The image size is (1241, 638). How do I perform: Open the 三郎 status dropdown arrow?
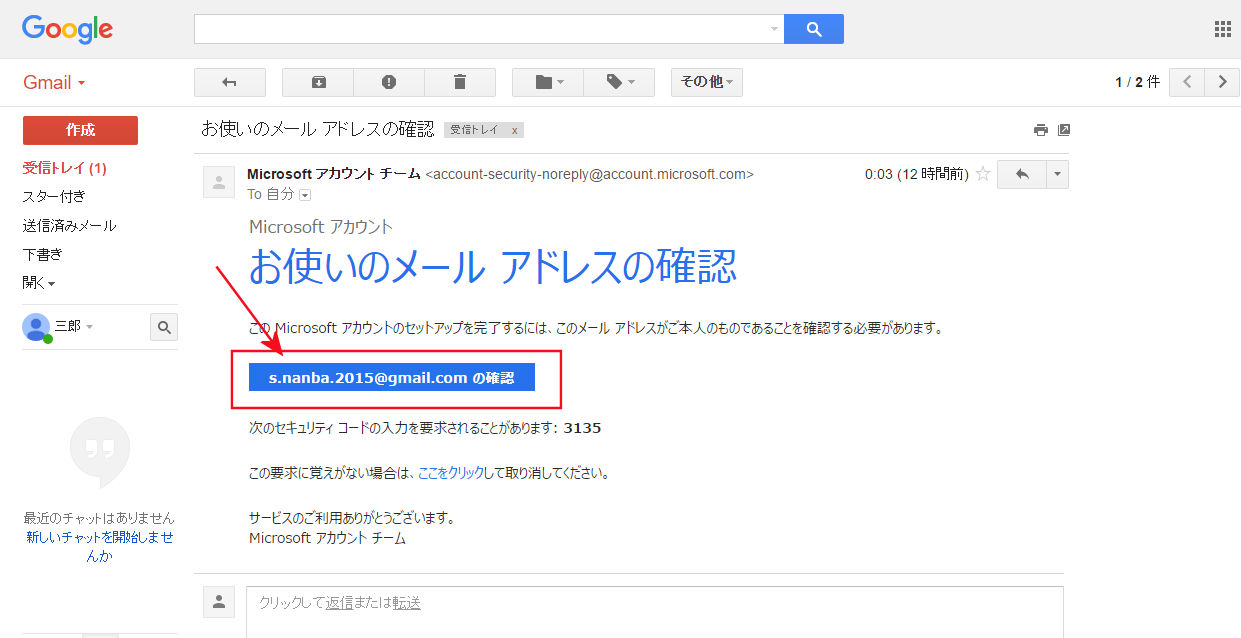[89, 327]
